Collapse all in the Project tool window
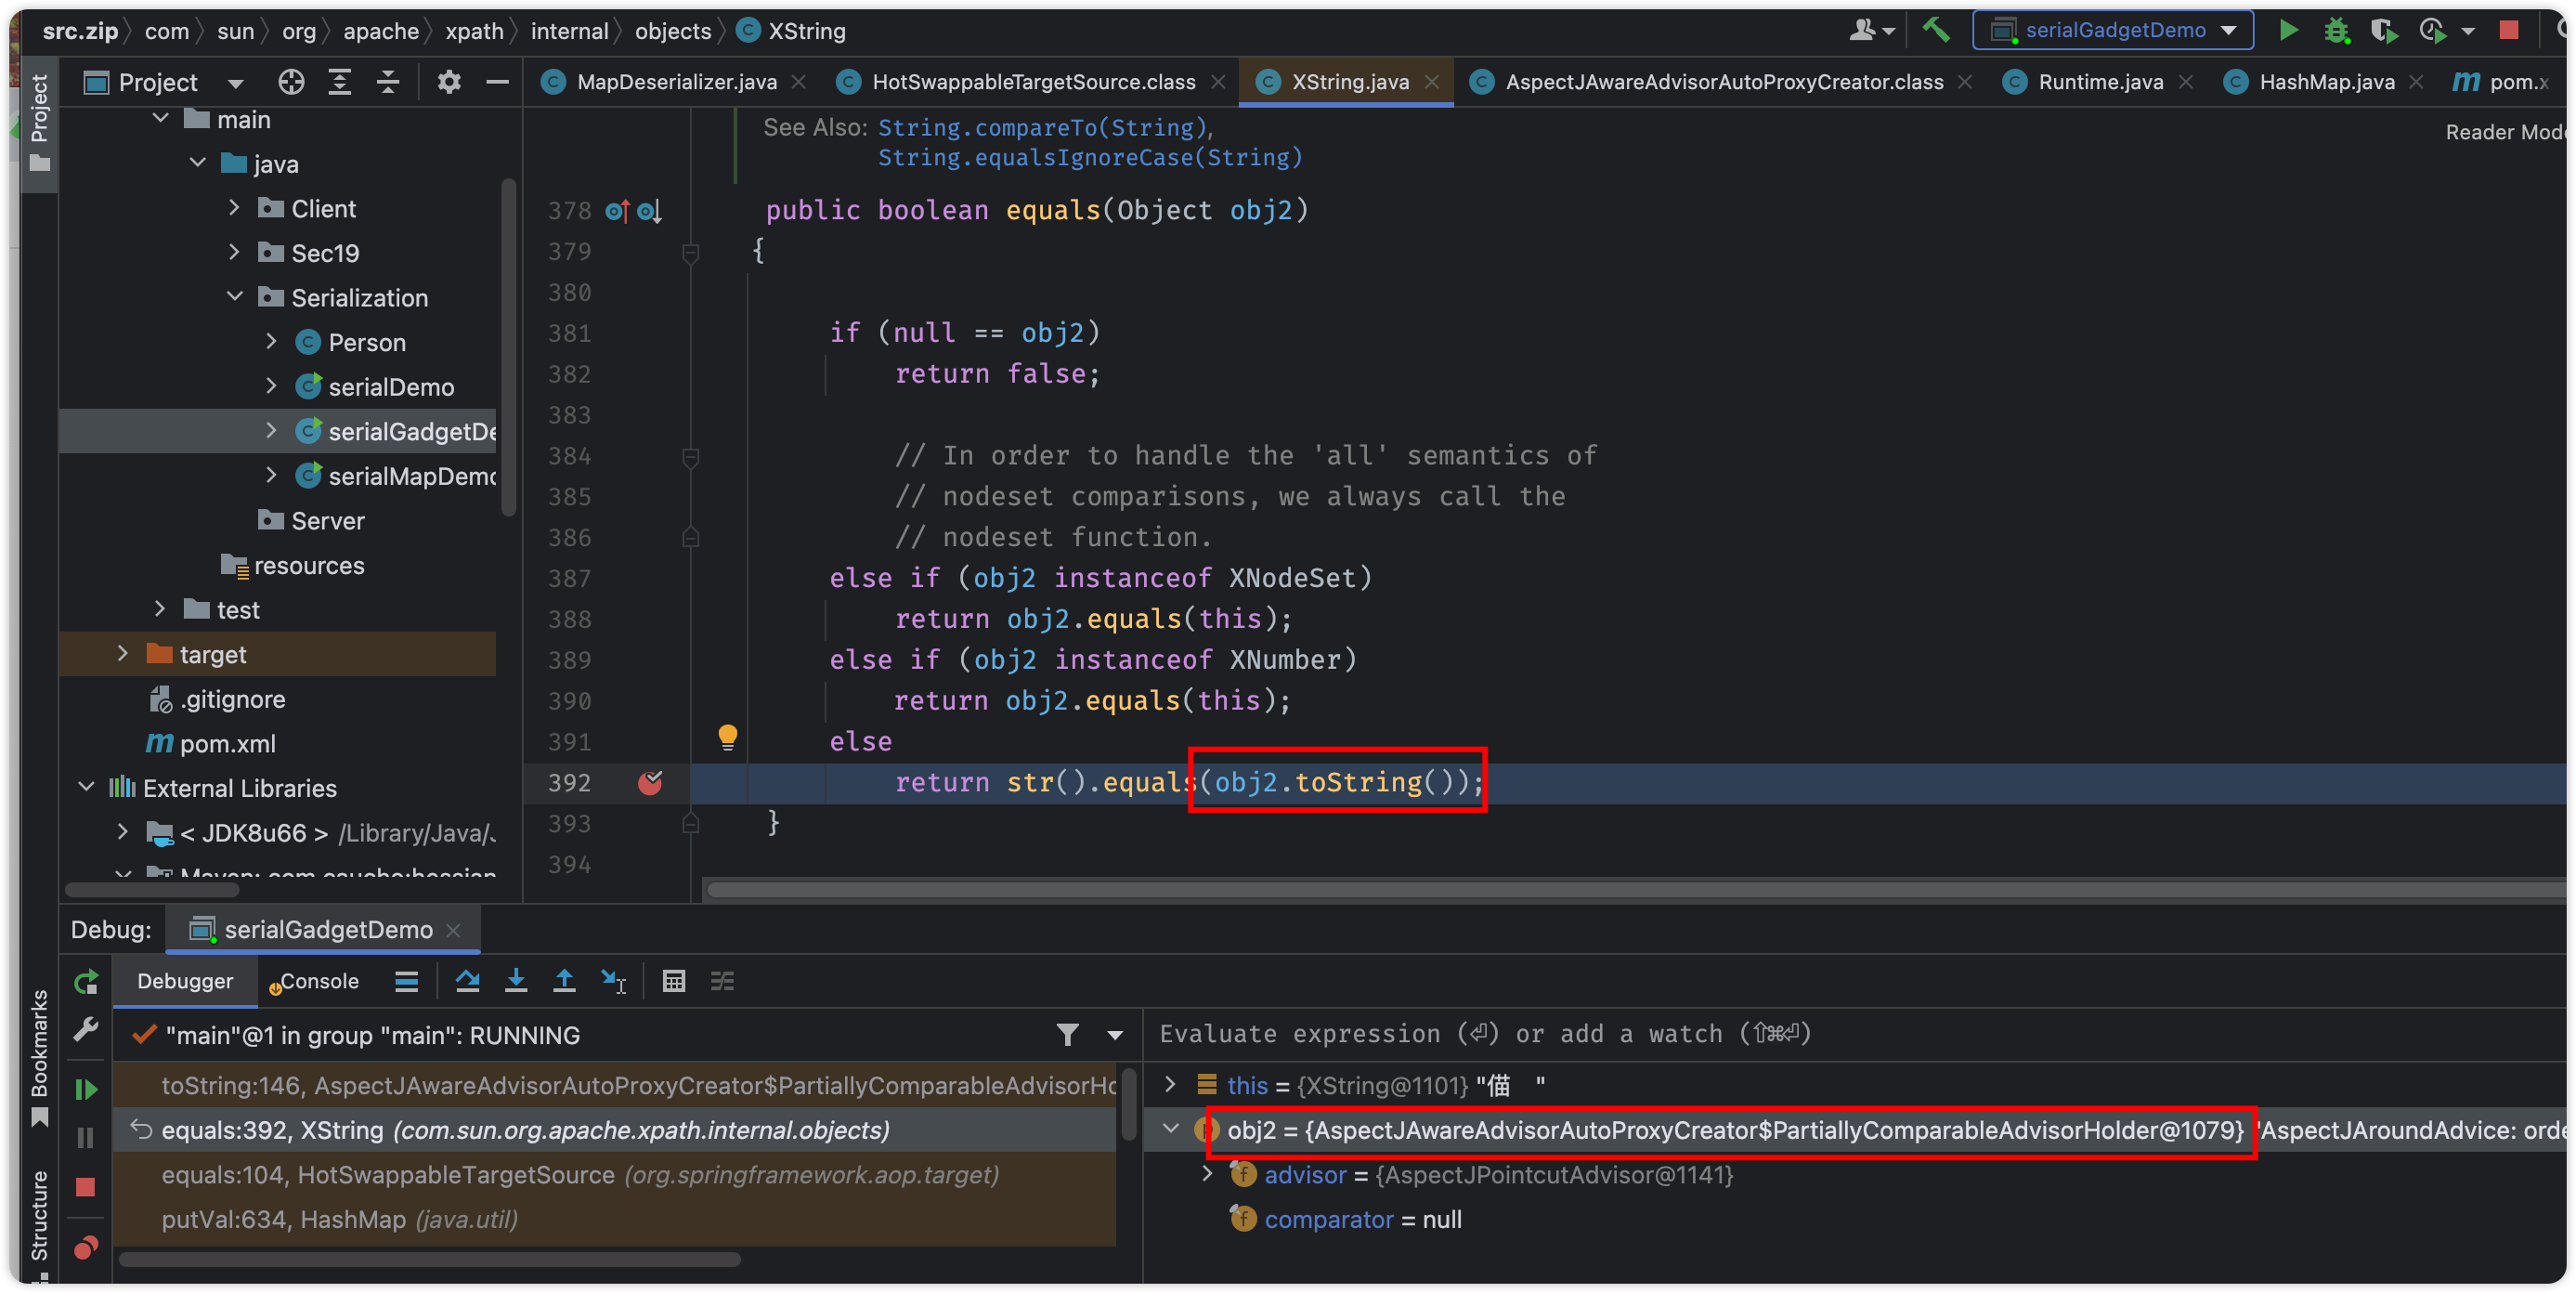The image size is (2576, 1293). (388, 82)
